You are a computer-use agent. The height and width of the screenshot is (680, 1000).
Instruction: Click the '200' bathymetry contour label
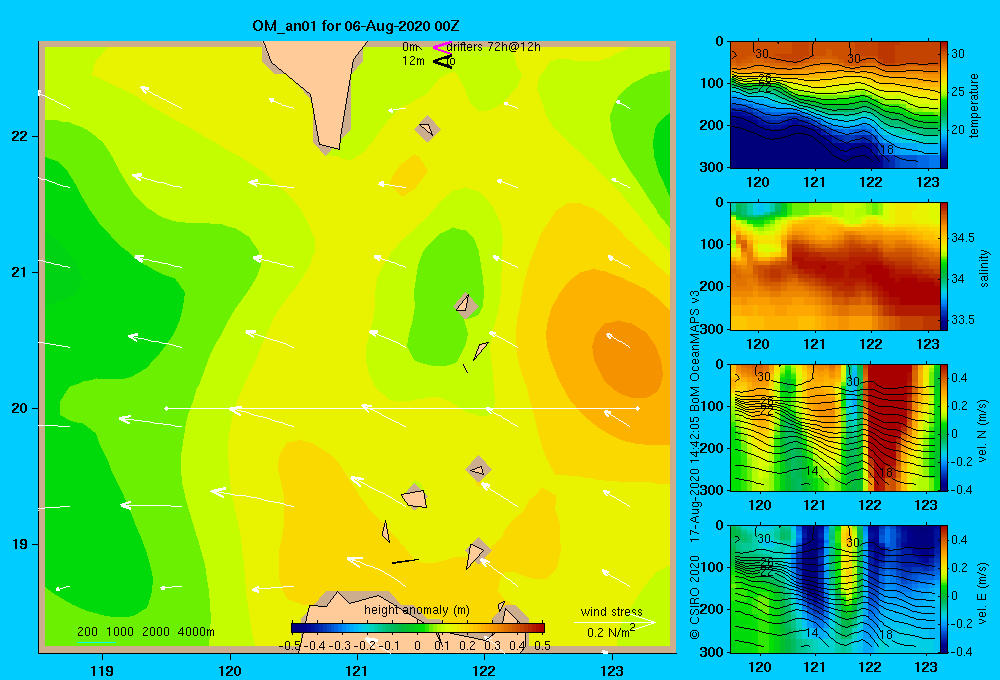[87, 632]
